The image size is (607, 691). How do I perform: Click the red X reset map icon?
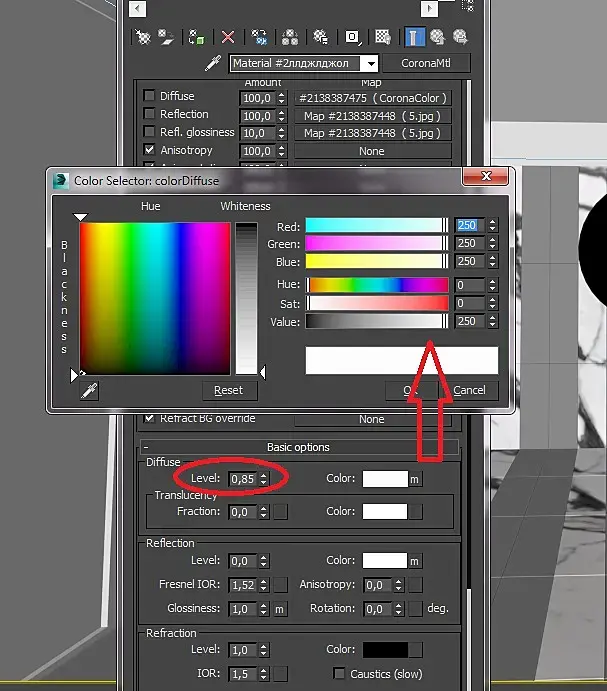(228, 37)
